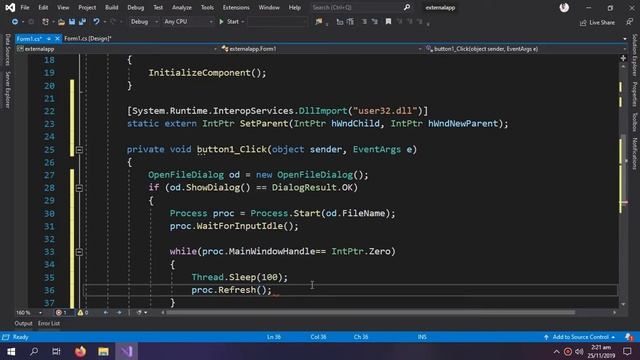Open the File menu

point(25,7)
